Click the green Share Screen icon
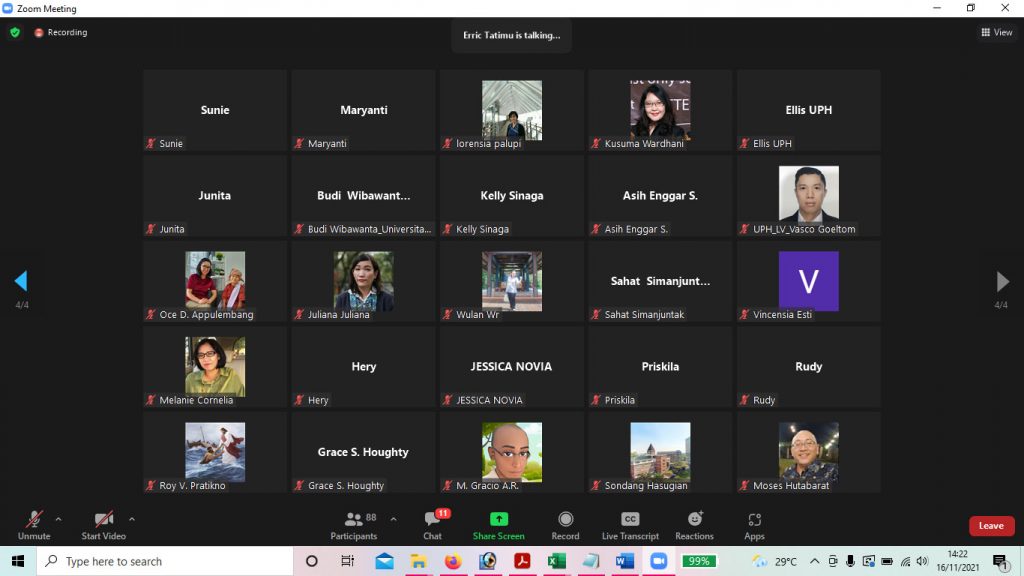The width and height of the screenshot is (1024, 576). point(498,520)
